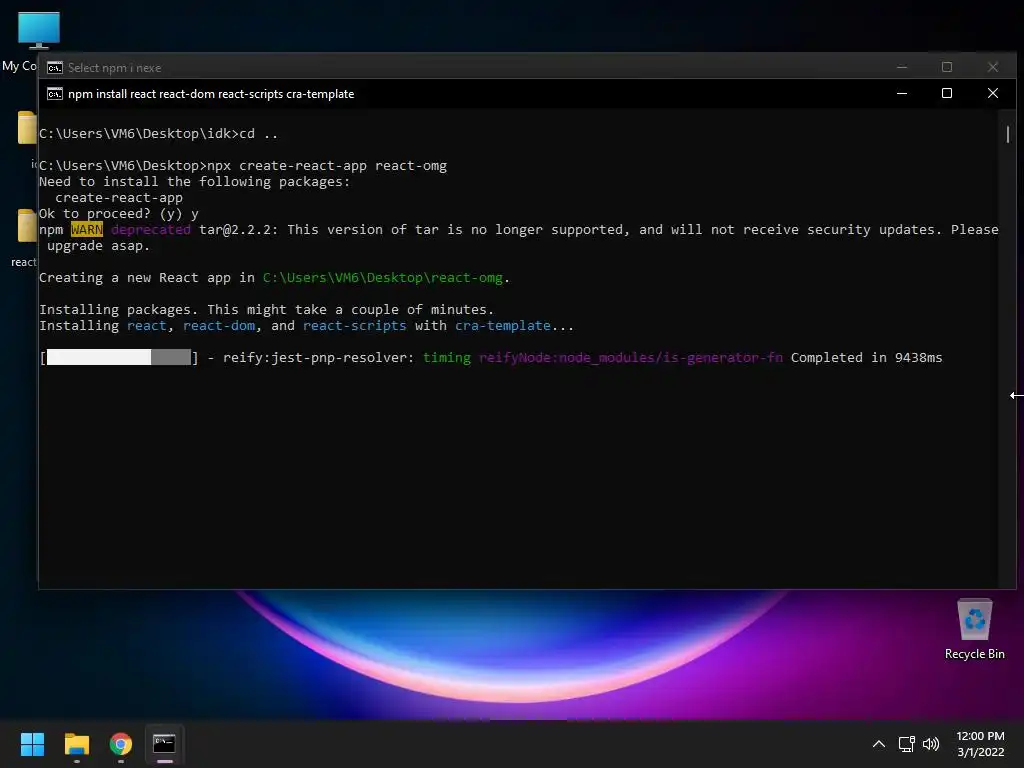1024x768 pixels.
Task: Click the purple 'deprecated' word
Action: [x=151, y=229]
